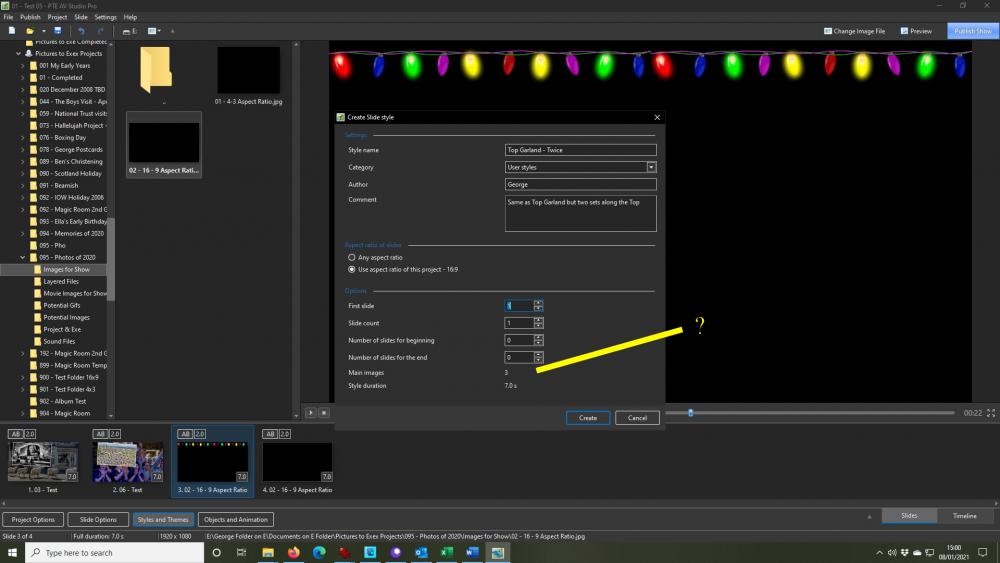
Task: Expand the '001 My Early Years' folder
Action: tap(23, 65)
